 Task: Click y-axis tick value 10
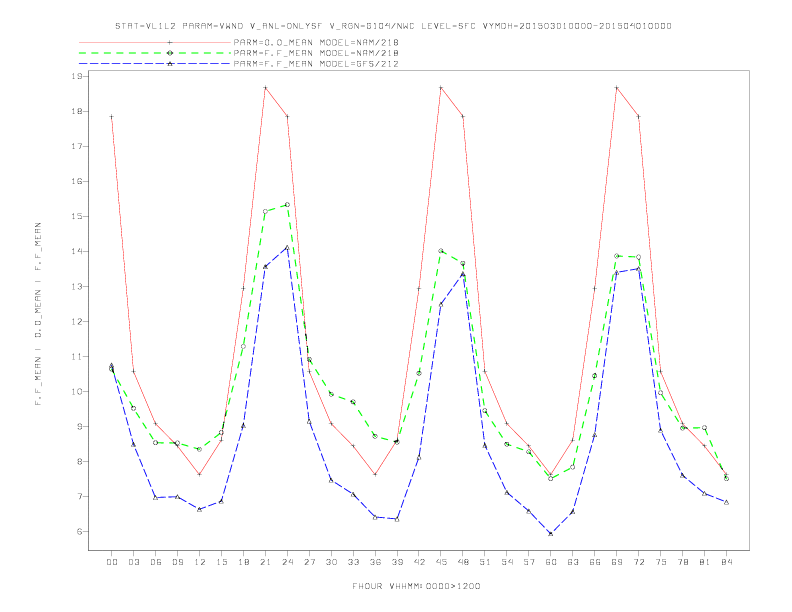coord(77,391)
